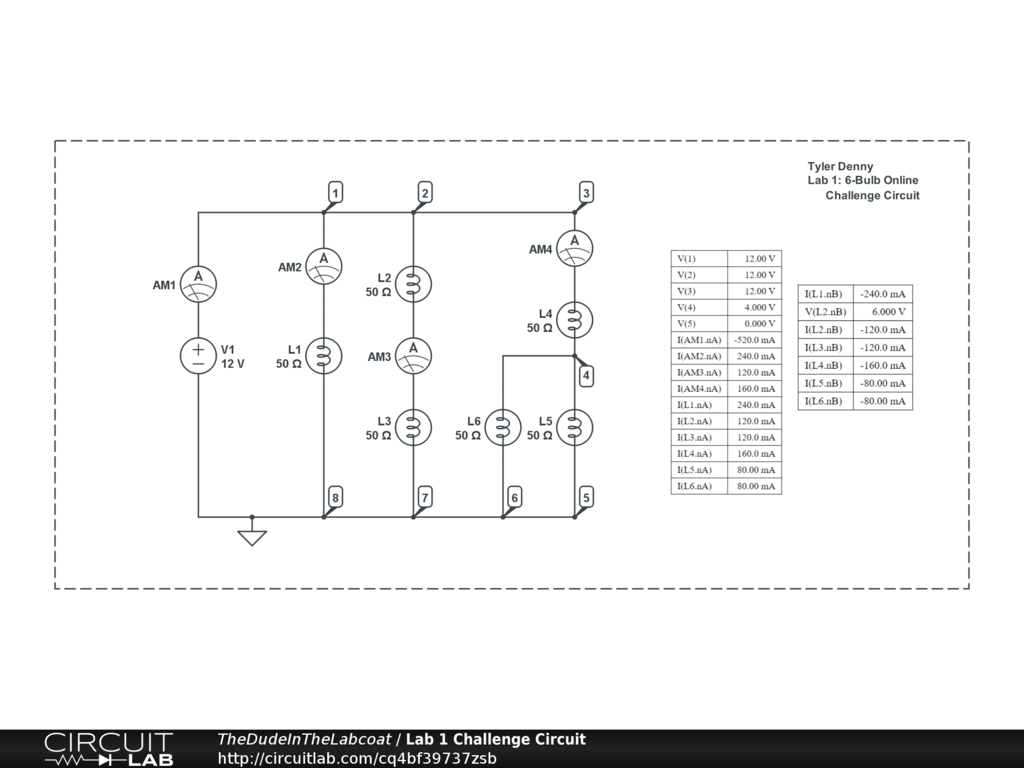
Task: Click the L6 bulb symbol
Action: 502,427
